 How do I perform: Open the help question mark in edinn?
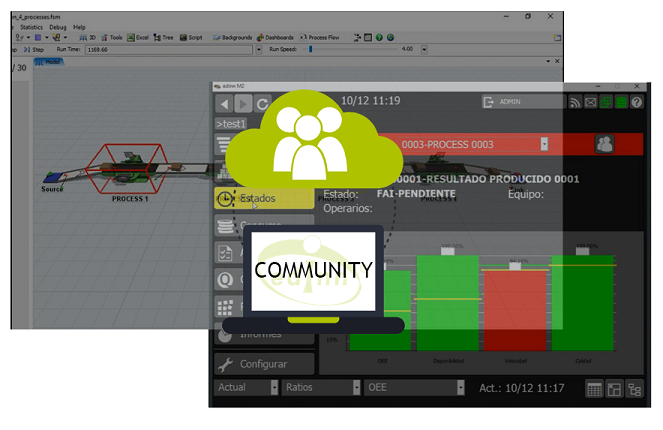(637, 102)
